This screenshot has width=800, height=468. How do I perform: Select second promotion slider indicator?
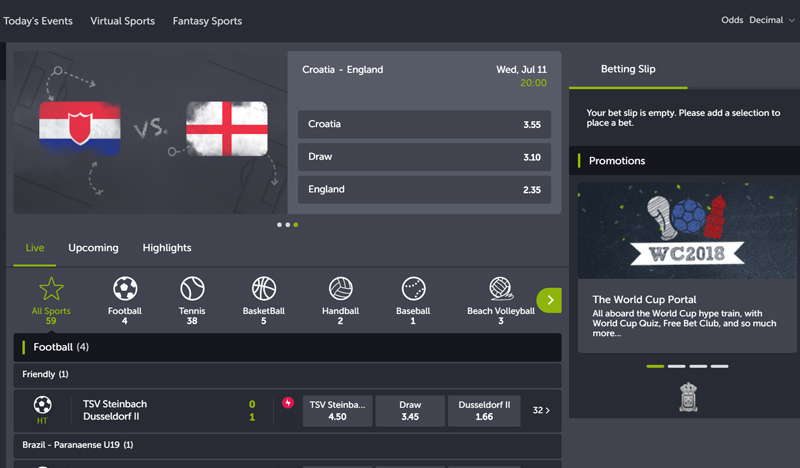[677, 366]
